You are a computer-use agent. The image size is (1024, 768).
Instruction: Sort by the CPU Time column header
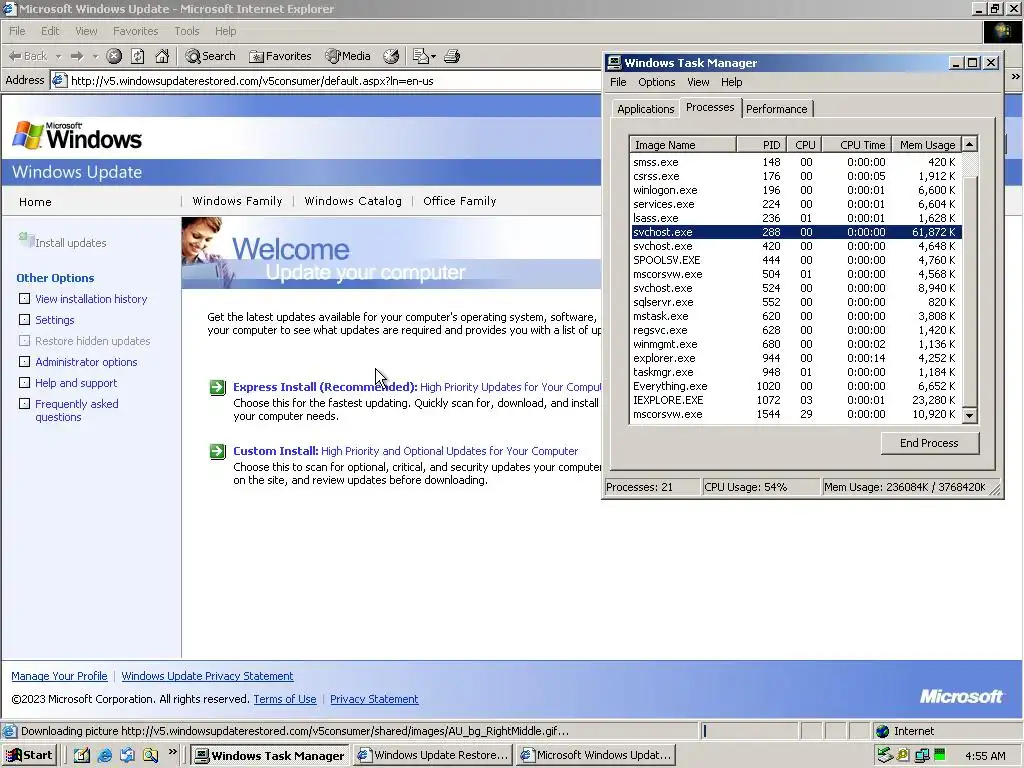click(856, 145)
